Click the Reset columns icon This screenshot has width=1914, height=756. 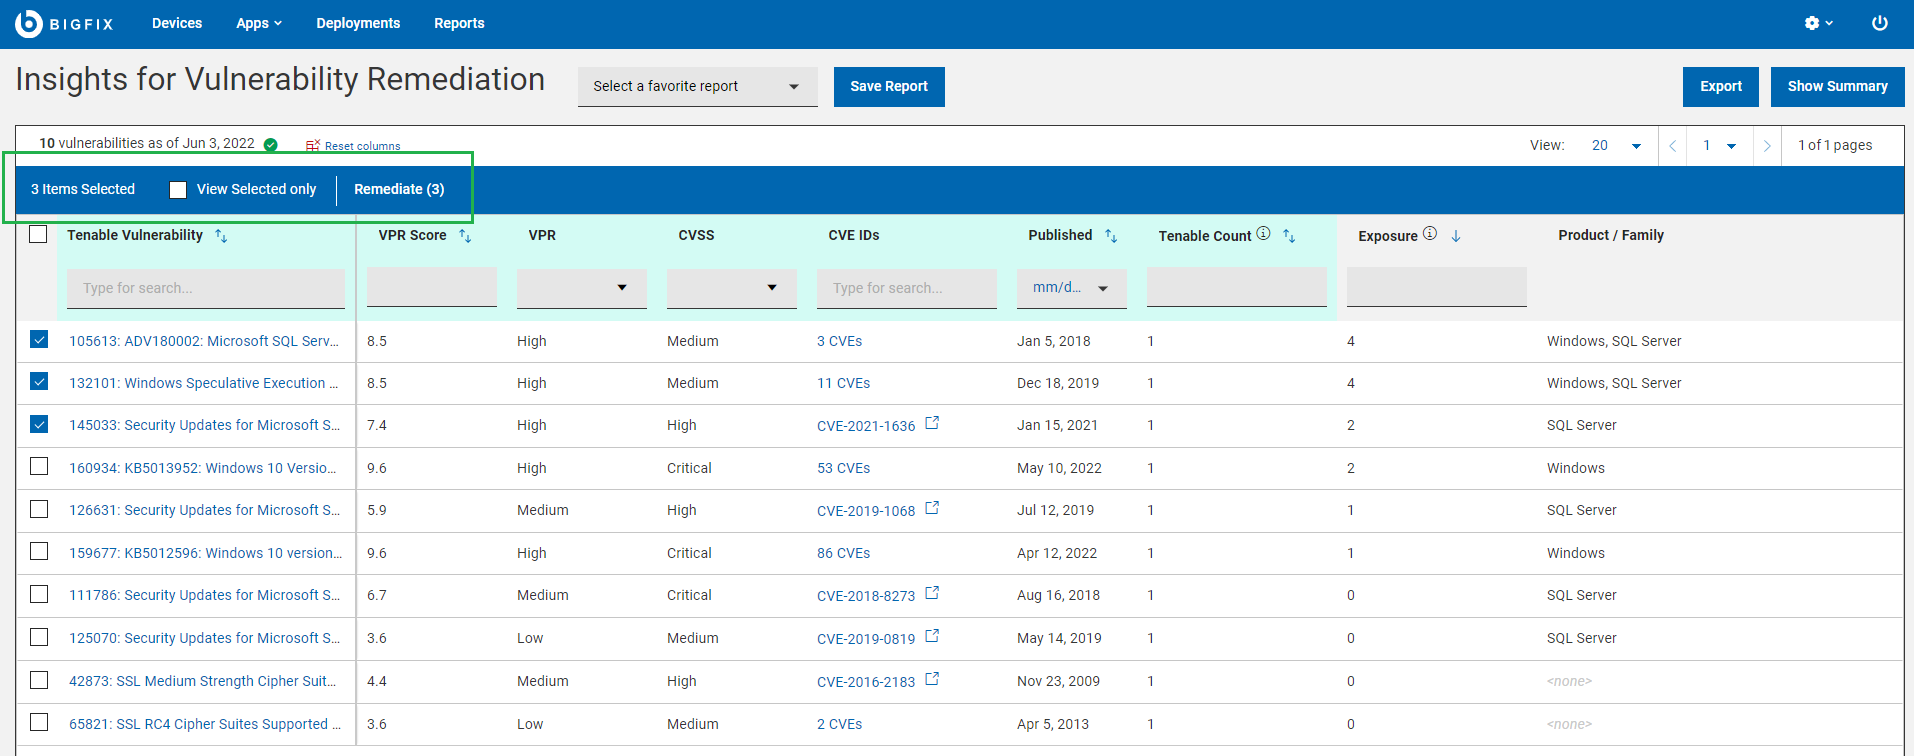click(x=313, y=146)
